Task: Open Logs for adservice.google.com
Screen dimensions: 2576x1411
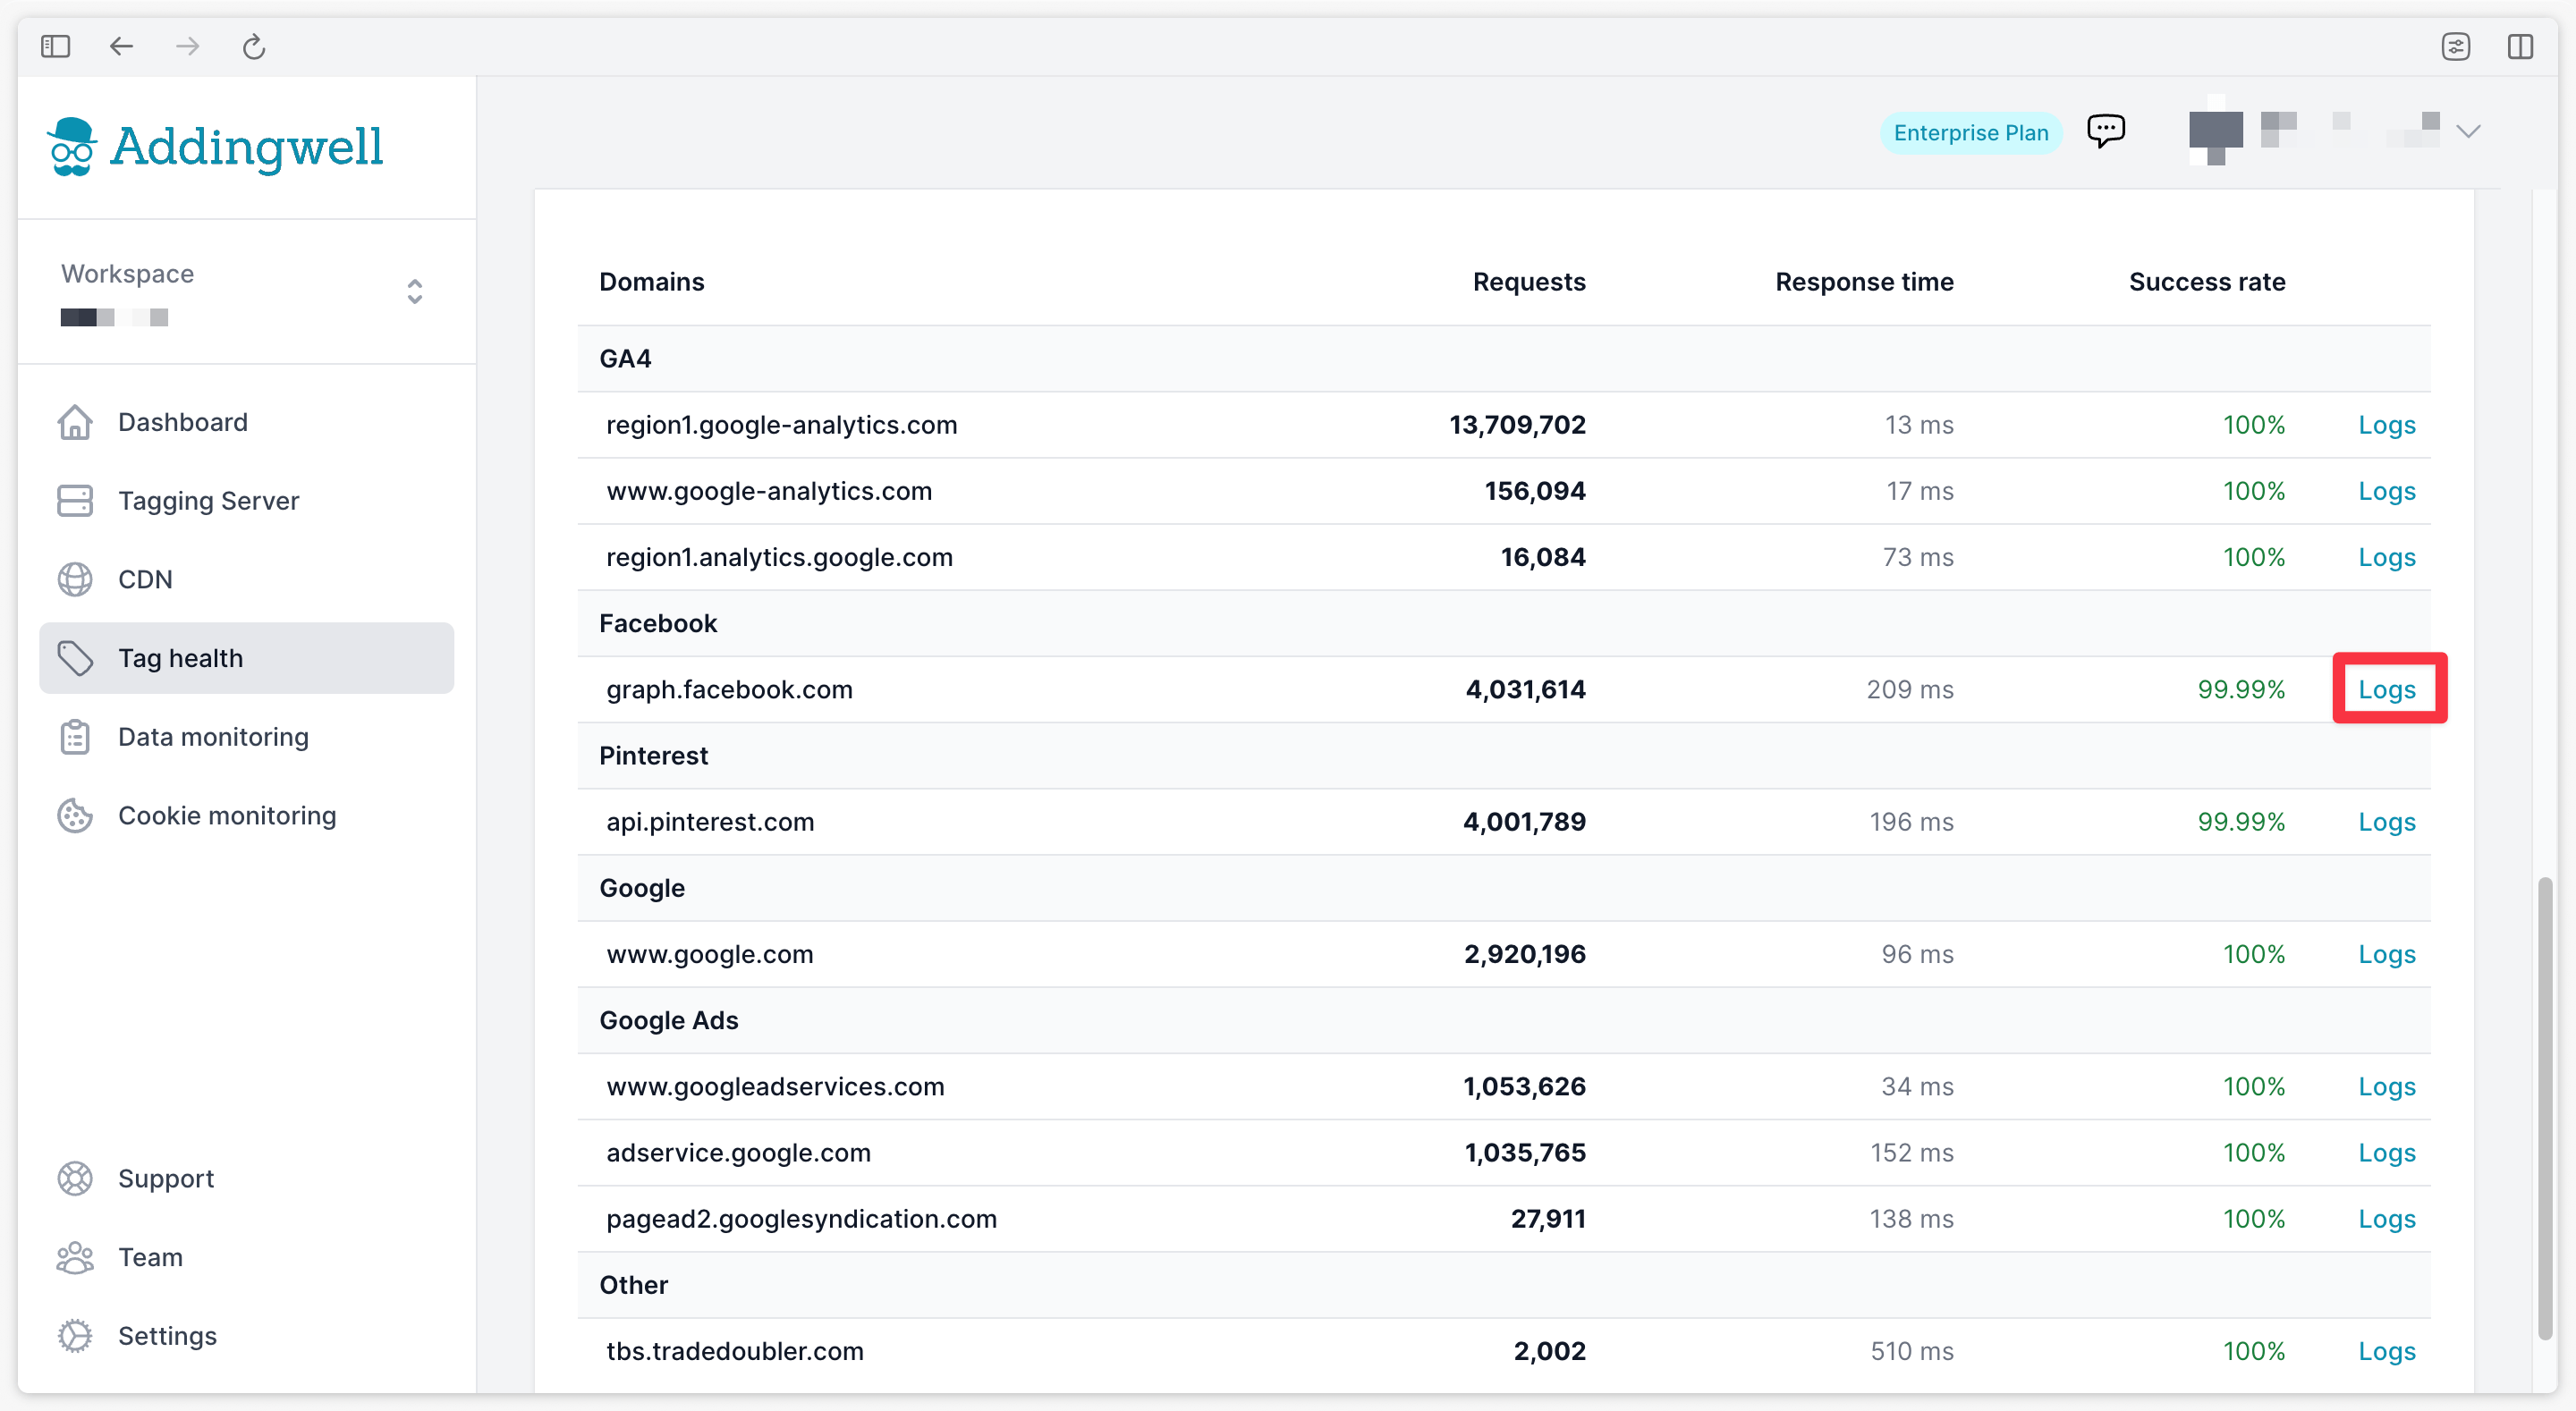Action: click(2386, 1153)
